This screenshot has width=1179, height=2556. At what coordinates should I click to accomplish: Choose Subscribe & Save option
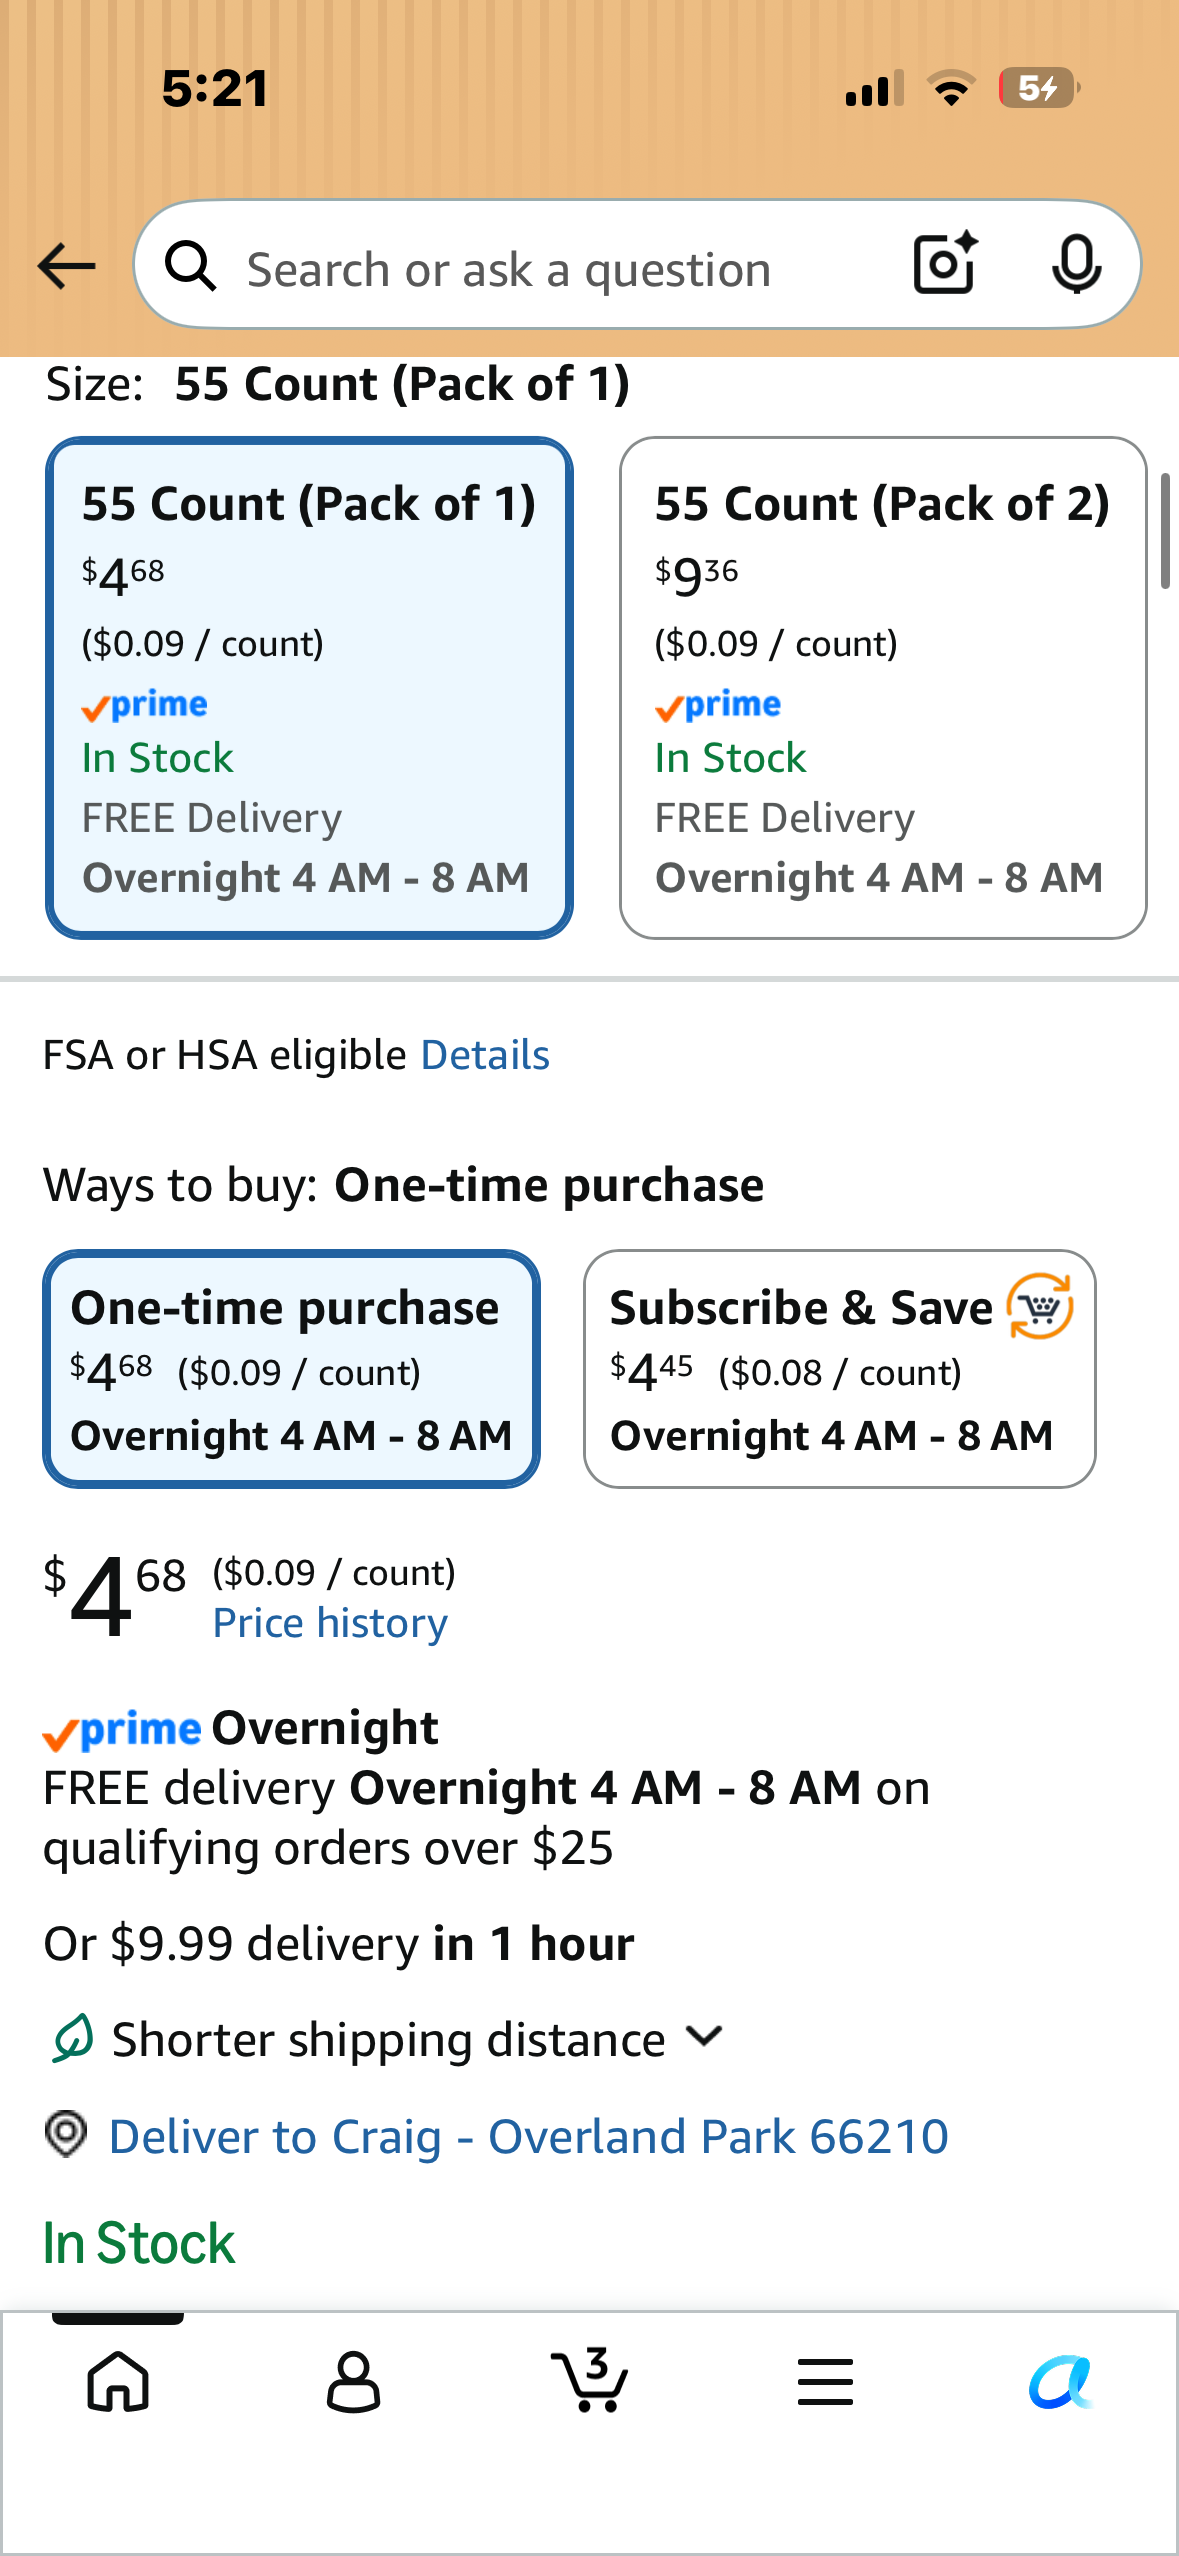[840, 1369]
